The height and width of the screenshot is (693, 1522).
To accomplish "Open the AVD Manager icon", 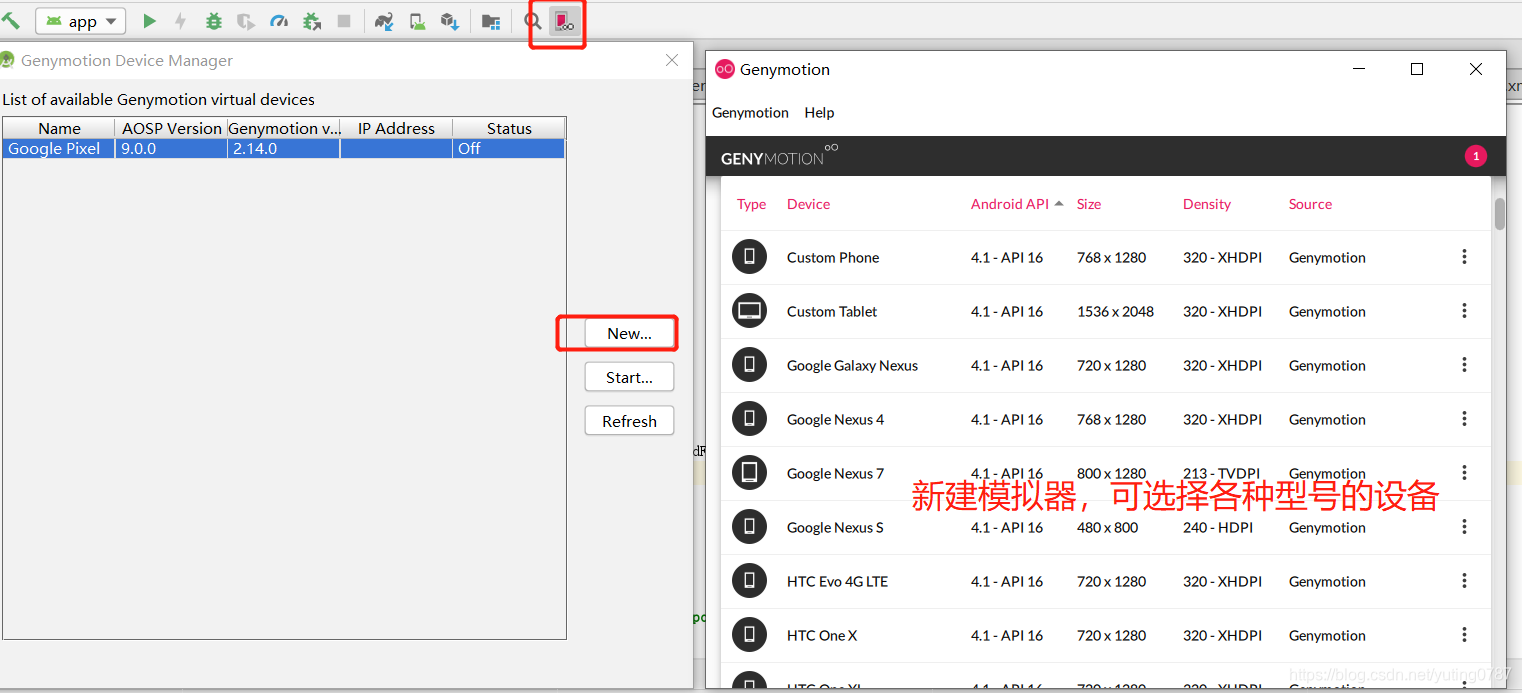I will click(x=417, y=21).
